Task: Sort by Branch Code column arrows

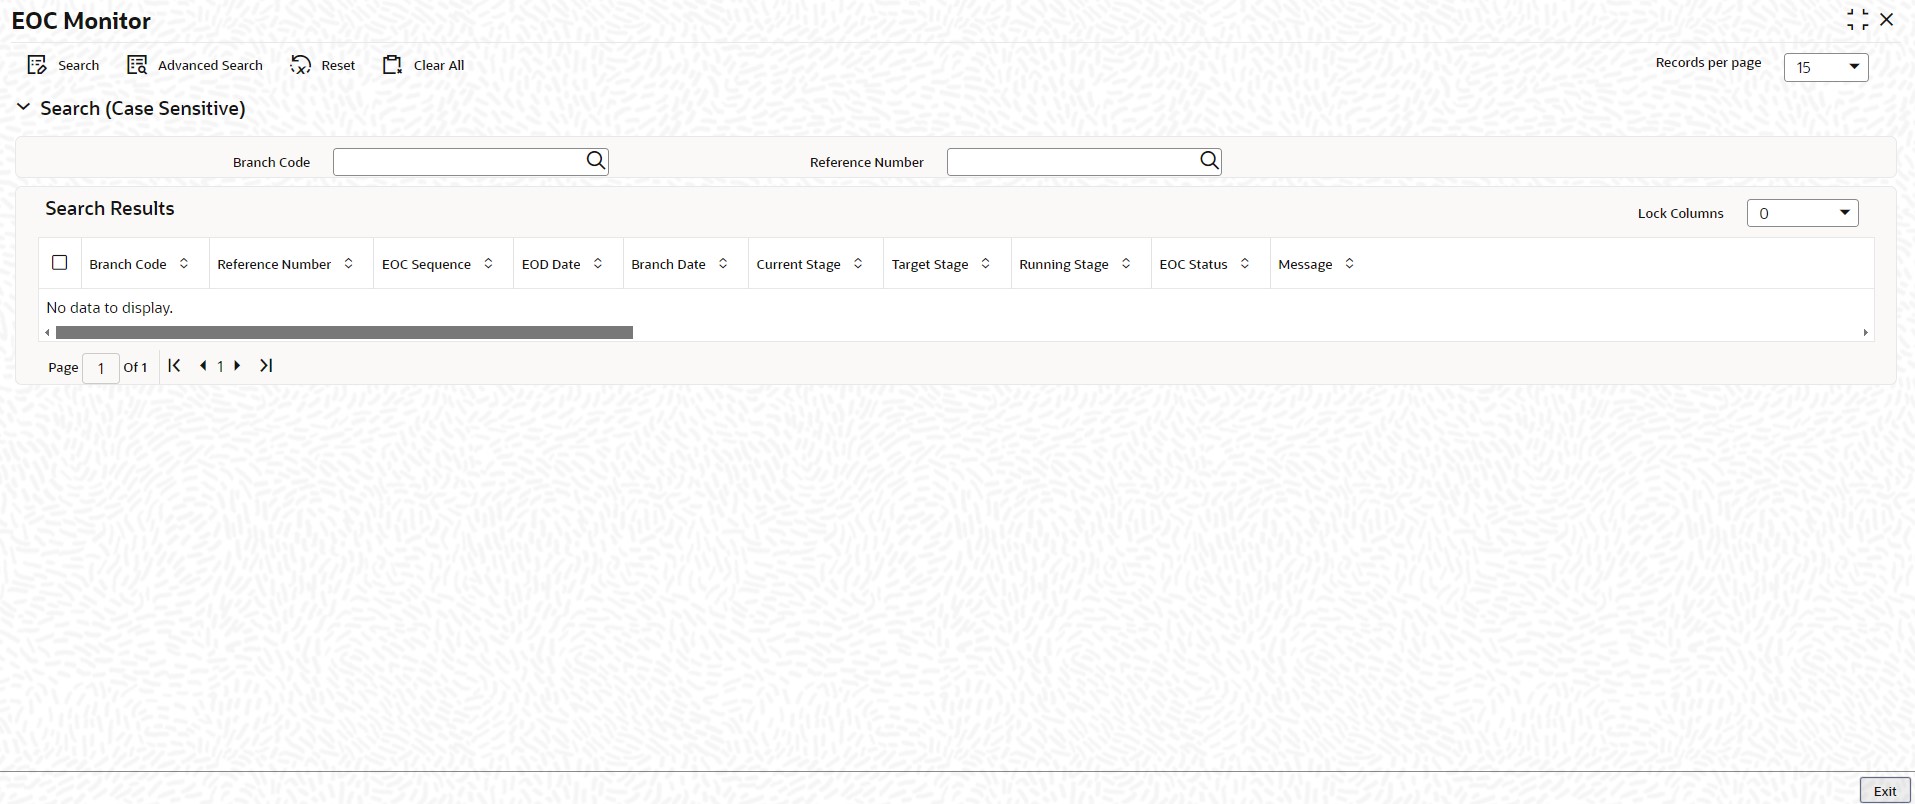Action: coord(184,264)
